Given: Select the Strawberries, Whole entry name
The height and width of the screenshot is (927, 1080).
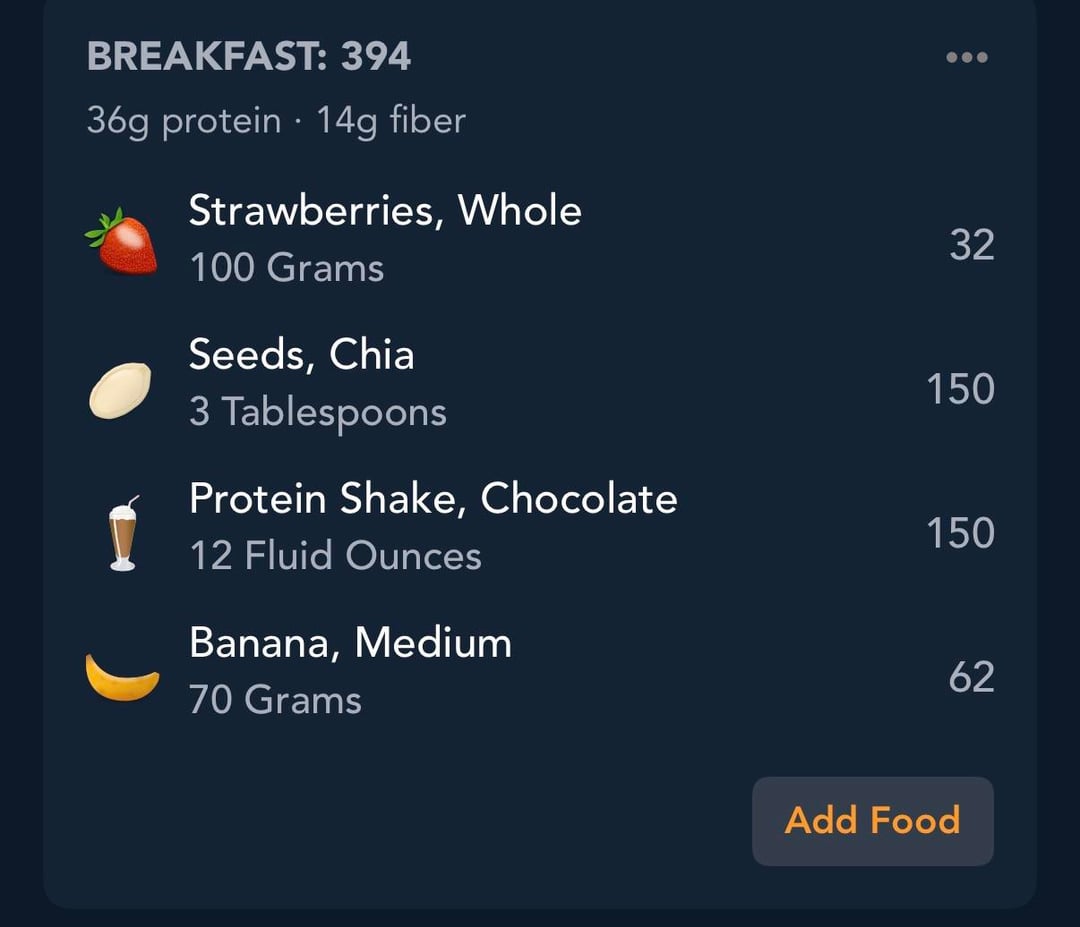Looking at the screenshot, I should click(385, 211).
